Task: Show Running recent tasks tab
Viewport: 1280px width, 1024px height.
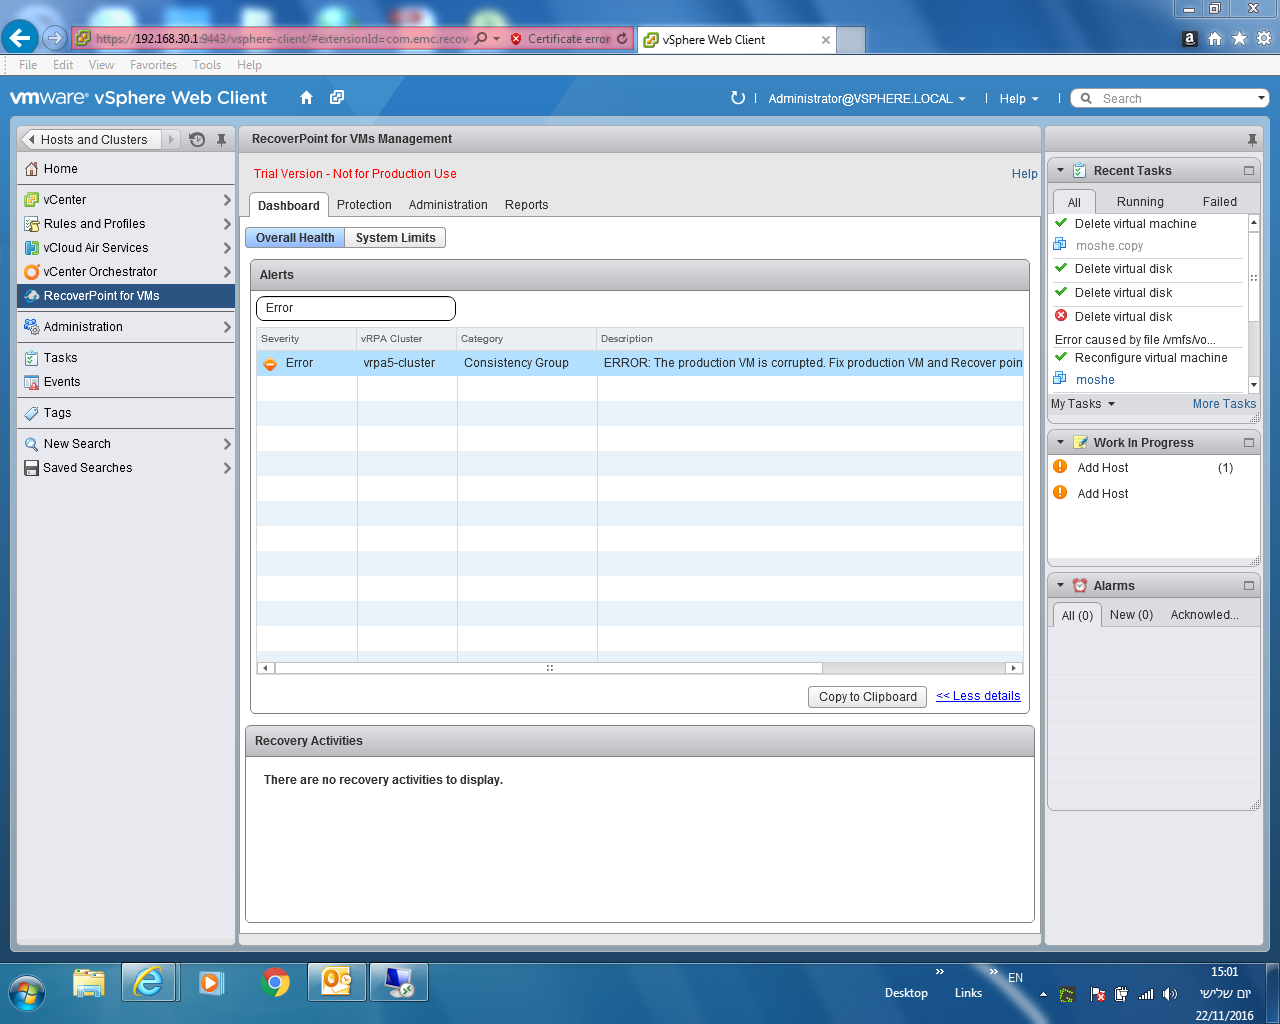Action: pos(1140,202)
